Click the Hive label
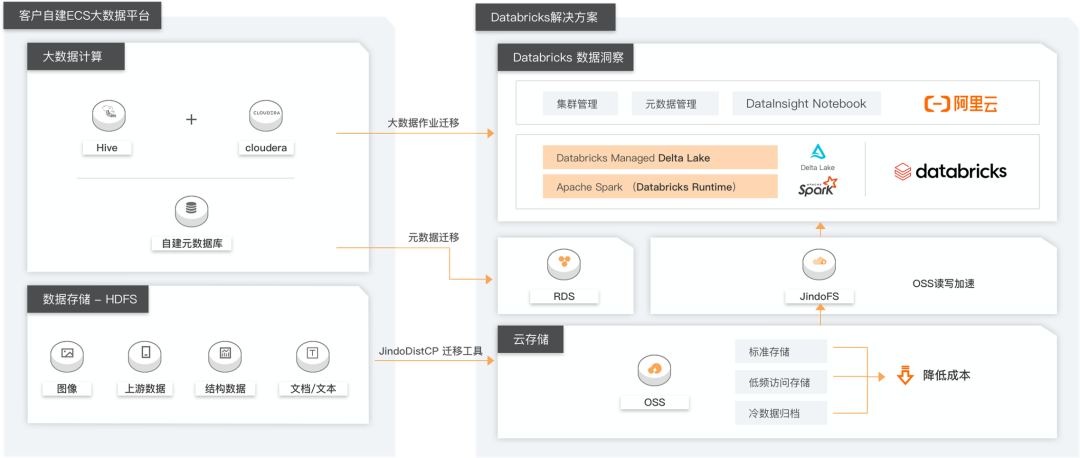Screen dimensions: 1080x458 pyautogui.click(x=107, y=147)
